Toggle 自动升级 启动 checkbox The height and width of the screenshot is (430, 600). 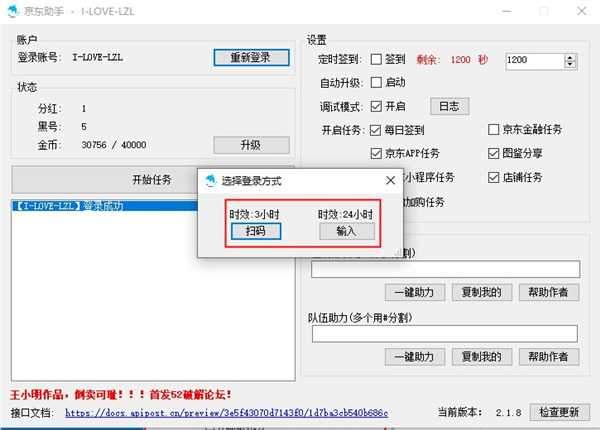pyautogui.click(x=376, y=83)
